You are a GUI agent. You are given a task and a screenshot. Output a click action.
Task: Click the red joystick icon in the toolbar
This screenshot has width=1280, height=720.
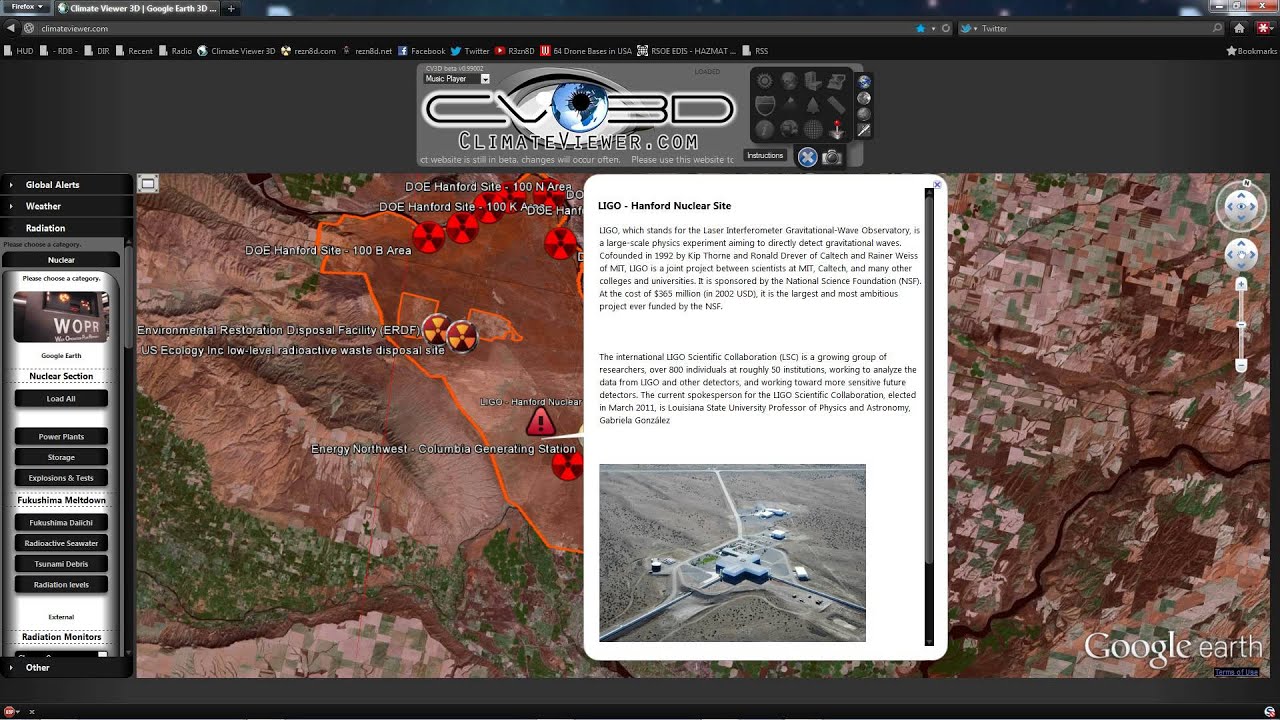click(x=837, y=130)
